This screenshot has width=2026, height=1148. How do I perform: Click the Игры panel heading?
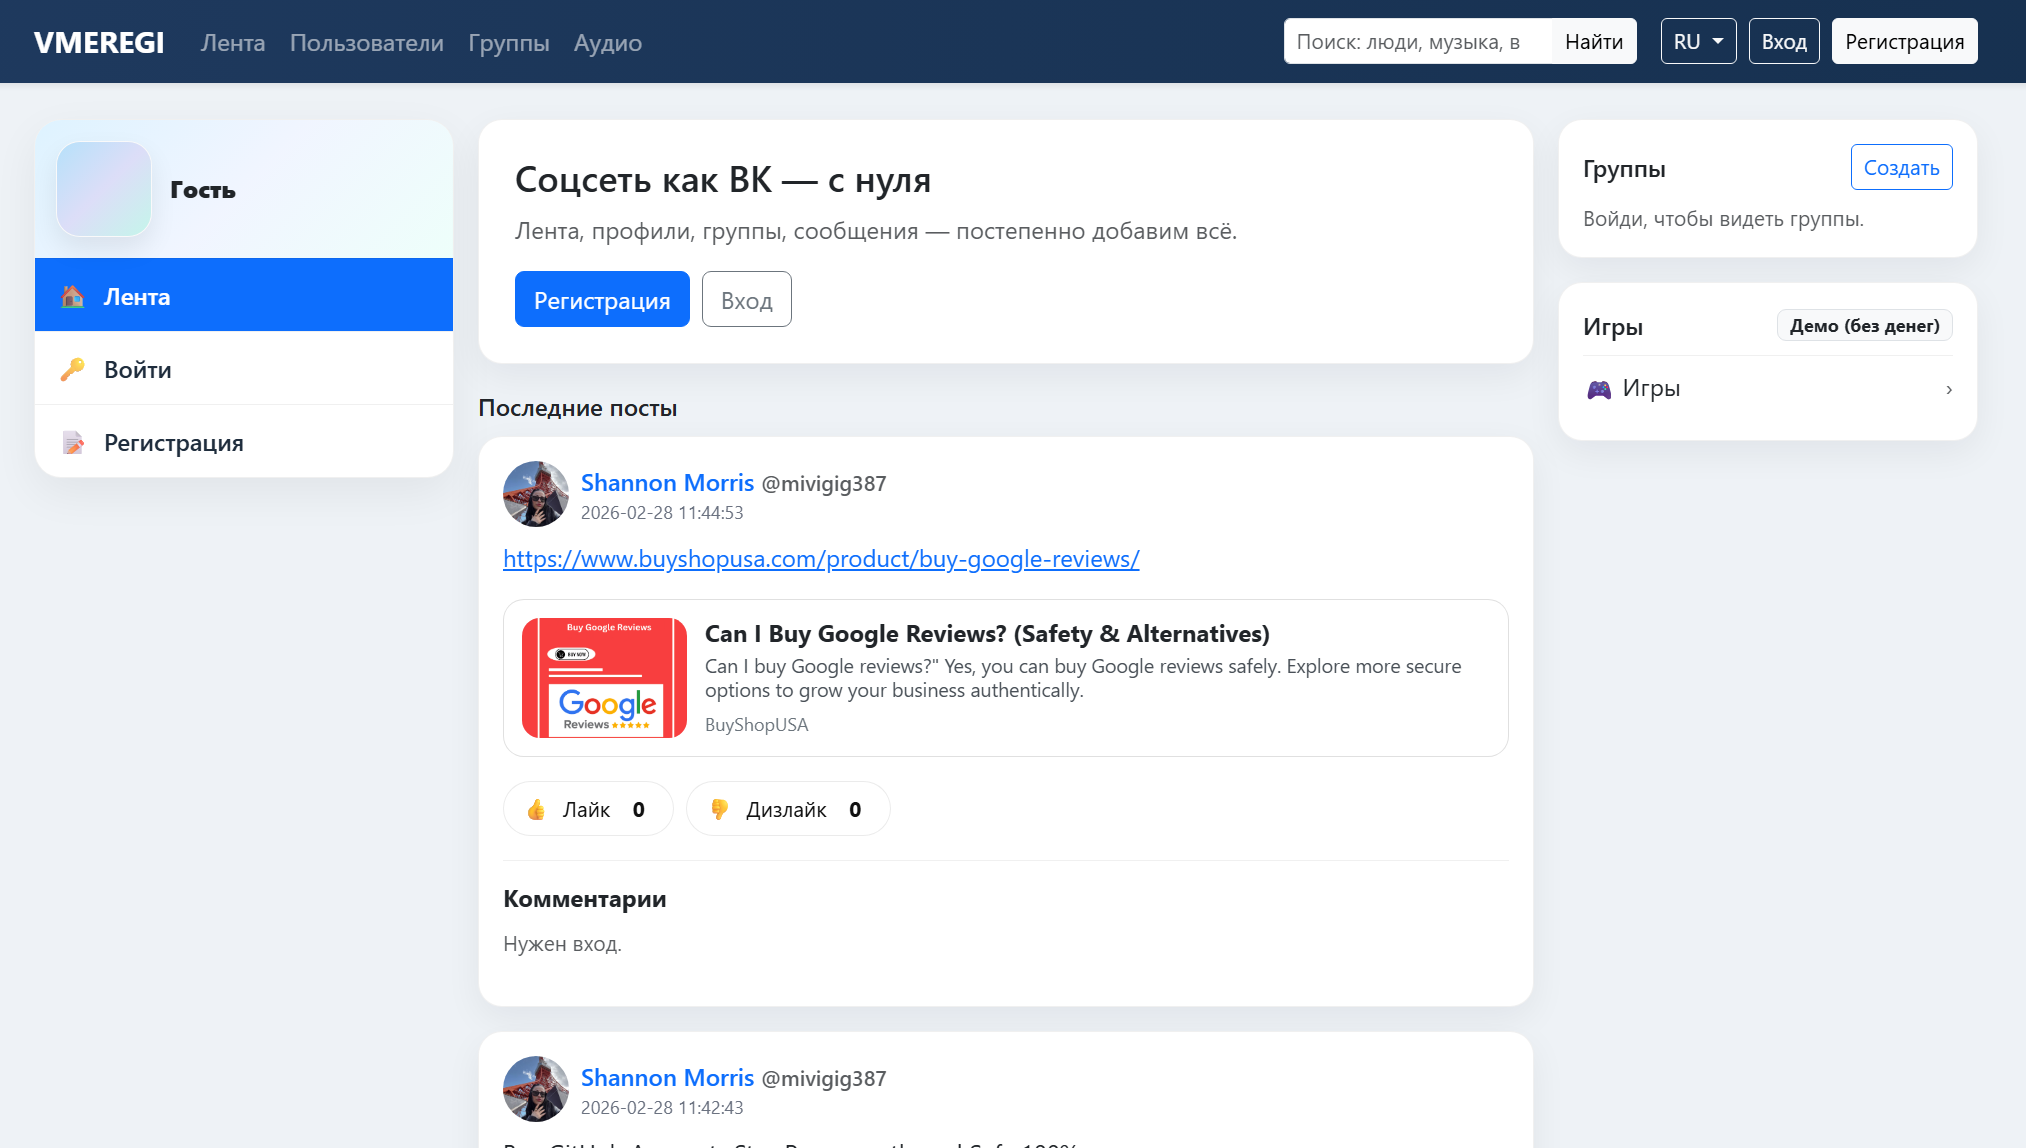pos(1613,327)
